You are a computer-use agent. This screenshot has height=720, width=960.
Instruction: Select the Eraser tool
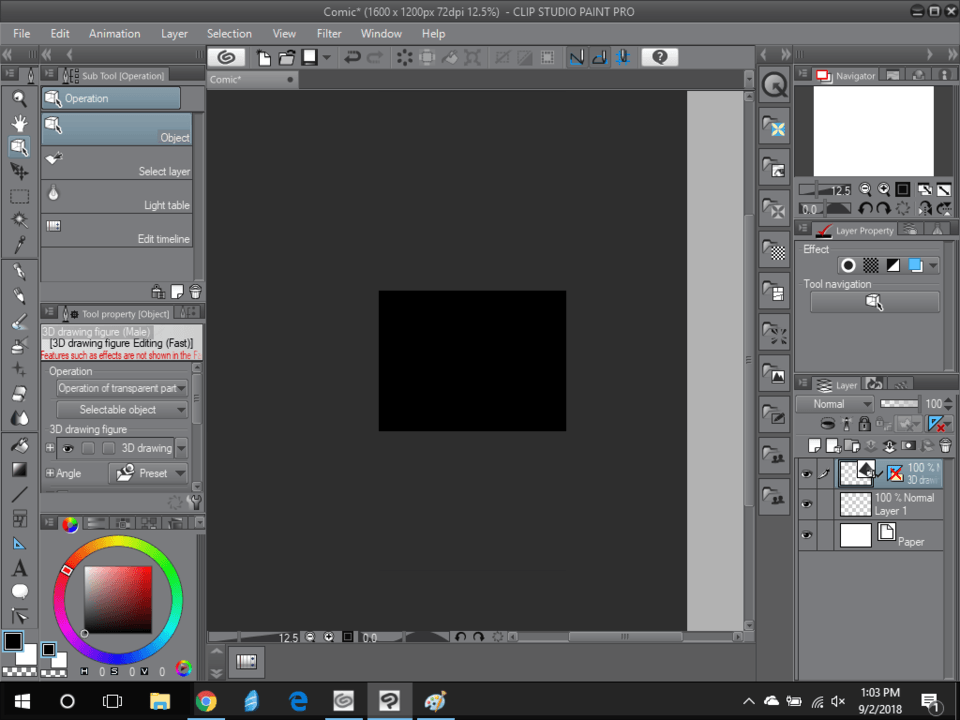click(20, 394)
